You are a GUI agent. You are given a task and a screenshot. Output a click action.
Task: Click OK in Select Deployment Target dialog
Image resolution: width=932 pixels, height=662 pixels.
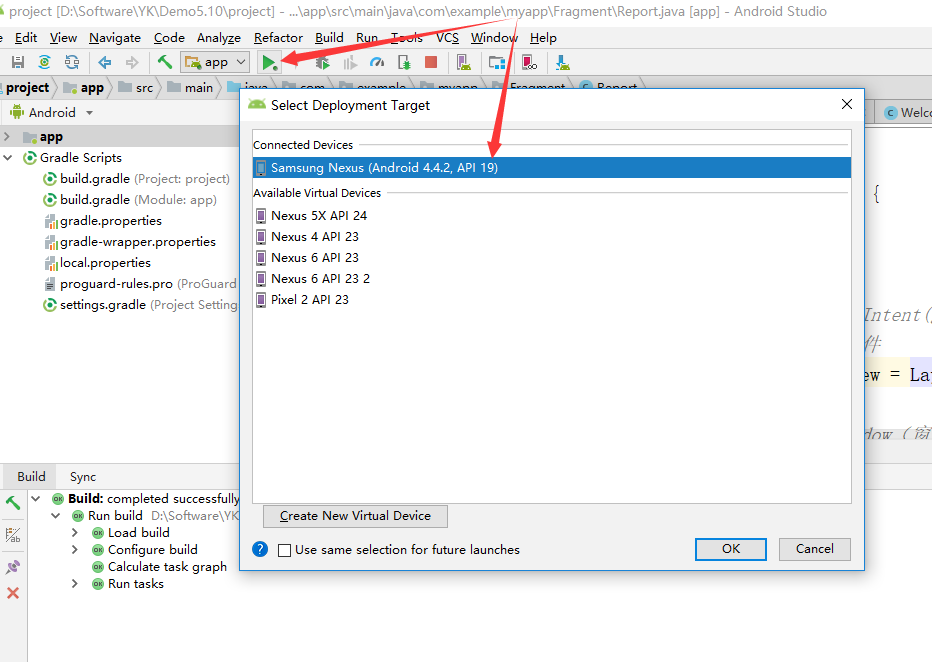point(731,549)
